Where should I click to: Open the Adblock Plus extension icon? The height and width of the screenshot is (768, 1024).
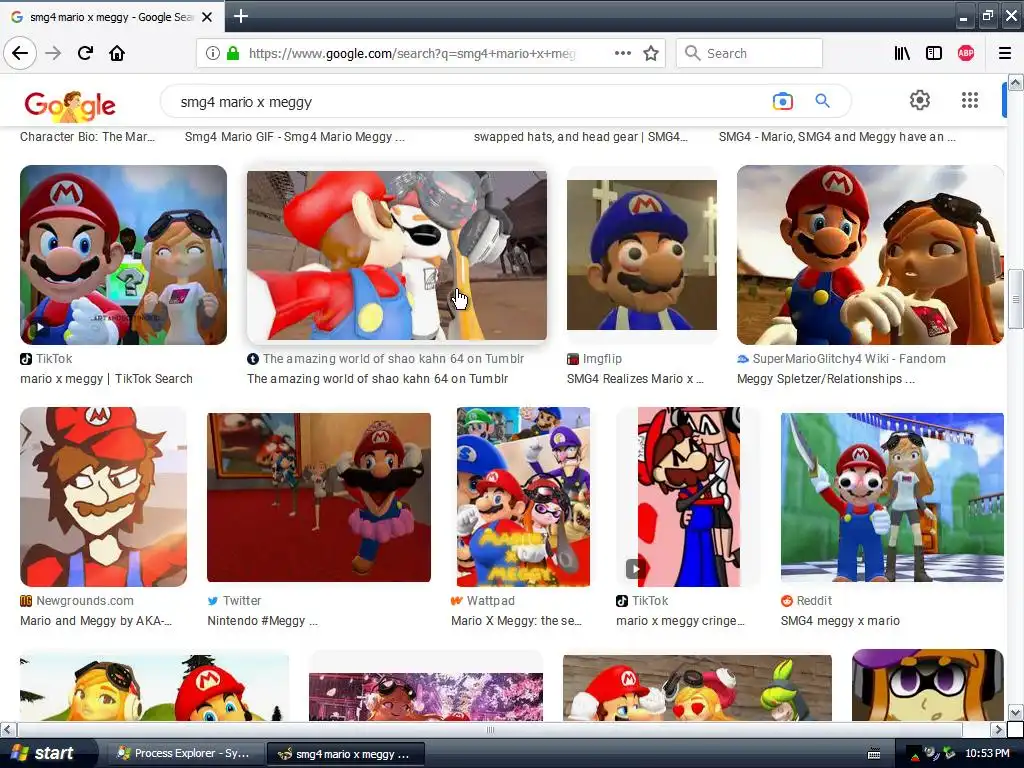point(966,53)
